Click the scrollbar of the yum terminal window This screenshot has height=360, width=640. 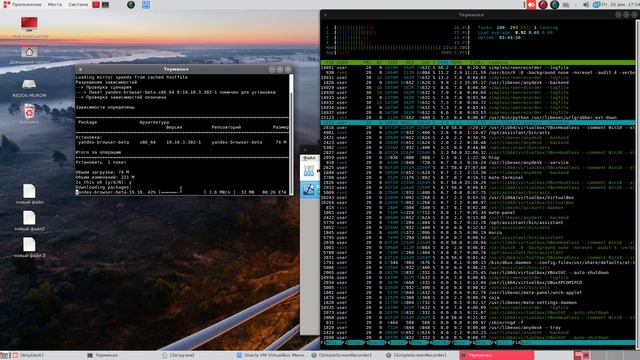(x=291, y=134)
